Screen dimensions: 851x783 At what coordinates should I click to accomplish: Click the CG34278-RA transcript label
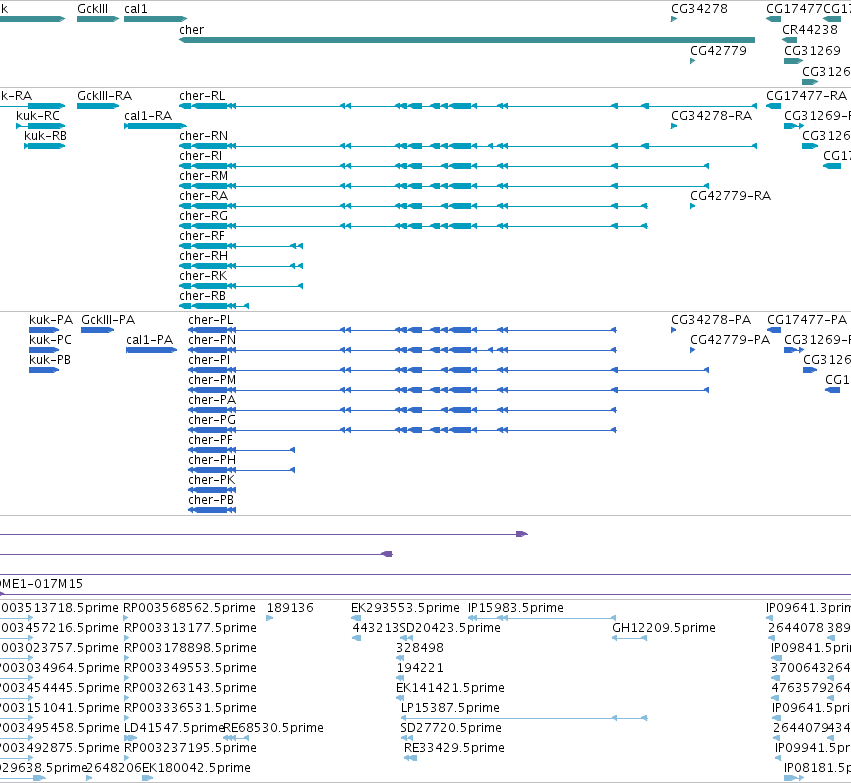712,116
